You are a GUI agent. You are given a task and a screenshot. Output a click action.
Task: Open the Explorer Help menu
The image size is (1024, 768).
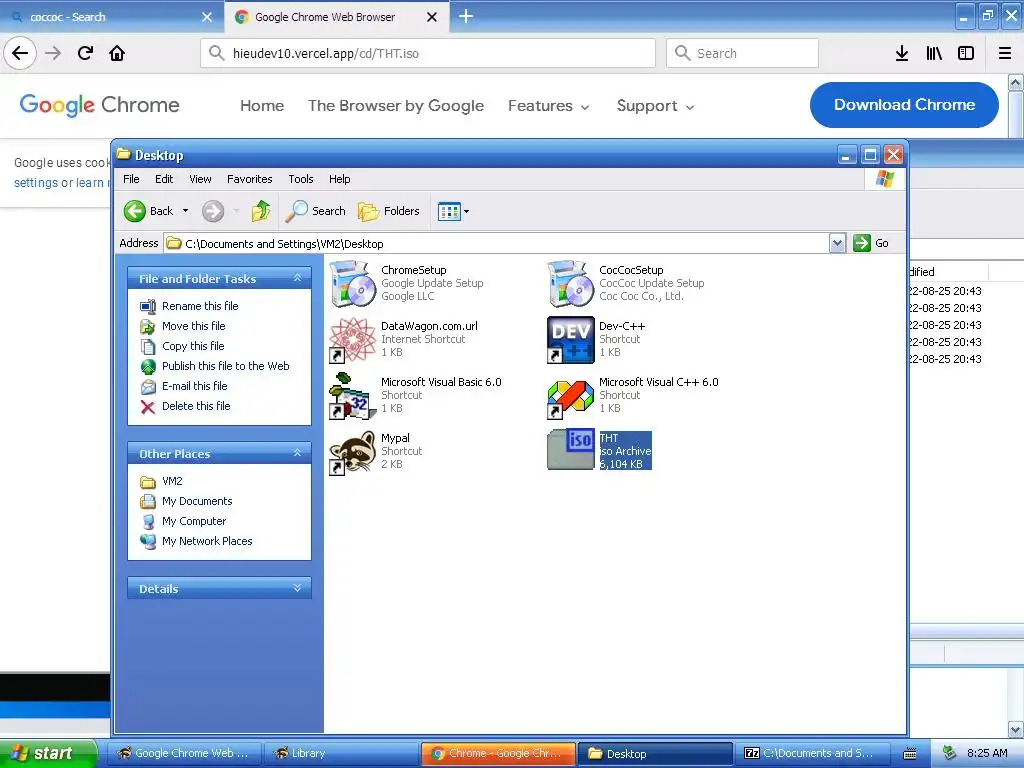340,179
